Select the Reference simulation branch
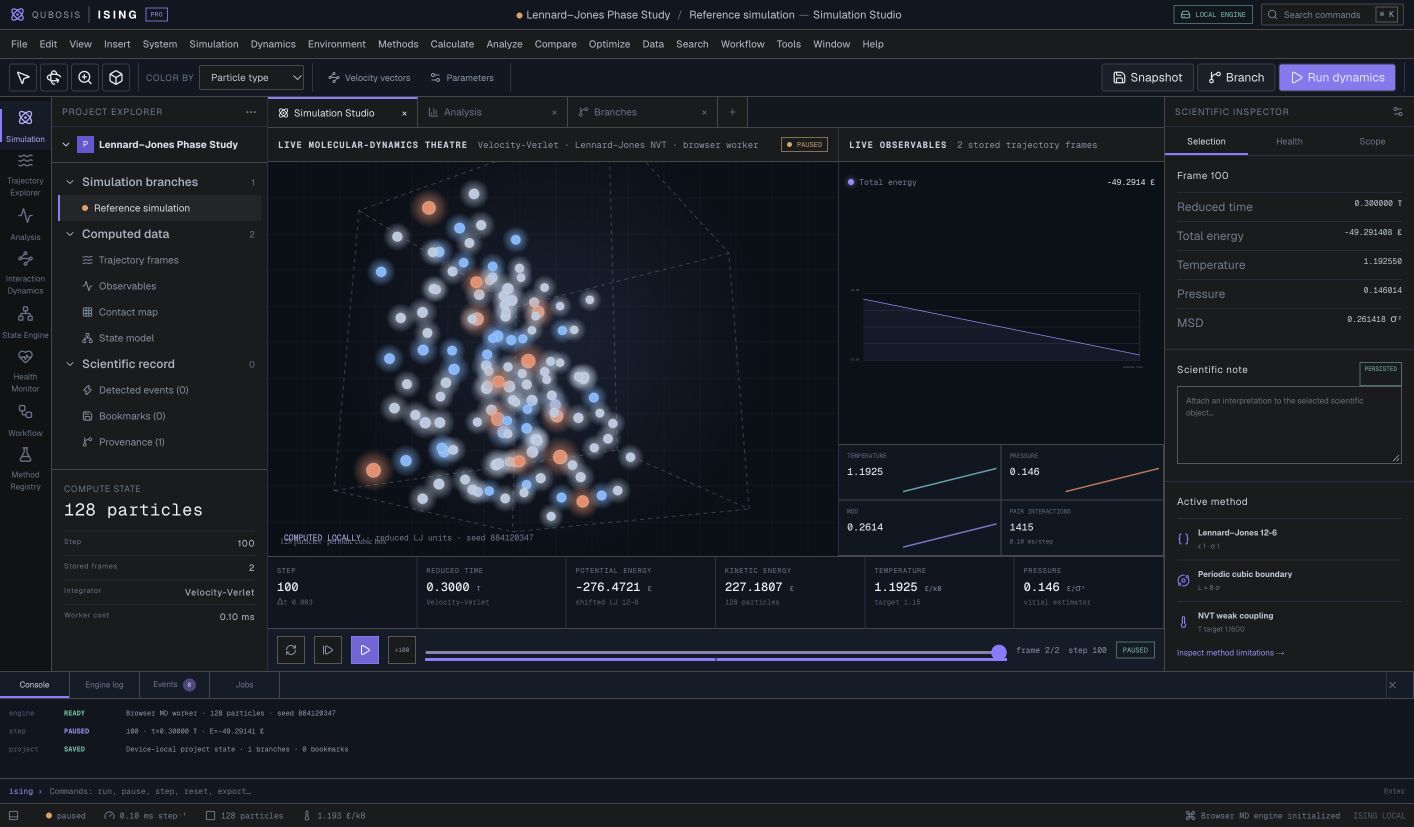 160,208
